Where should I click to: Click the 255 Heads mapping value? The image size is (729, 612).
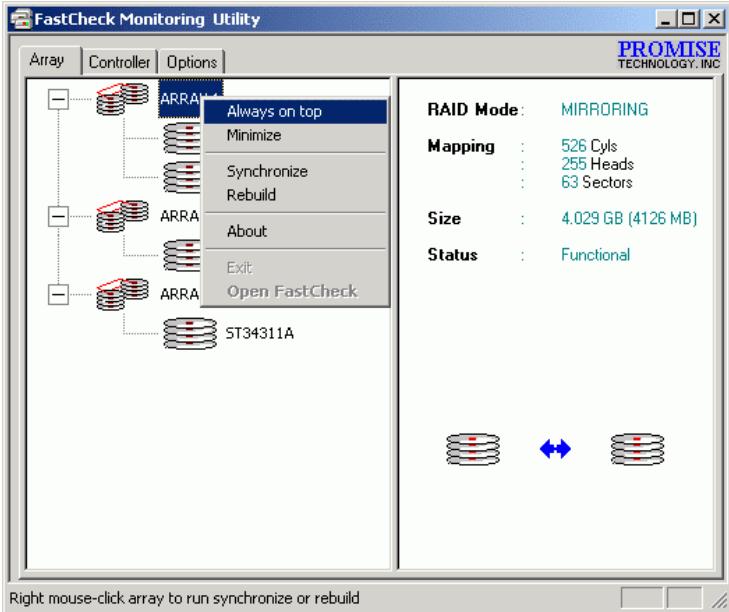[x=597, y=164]
